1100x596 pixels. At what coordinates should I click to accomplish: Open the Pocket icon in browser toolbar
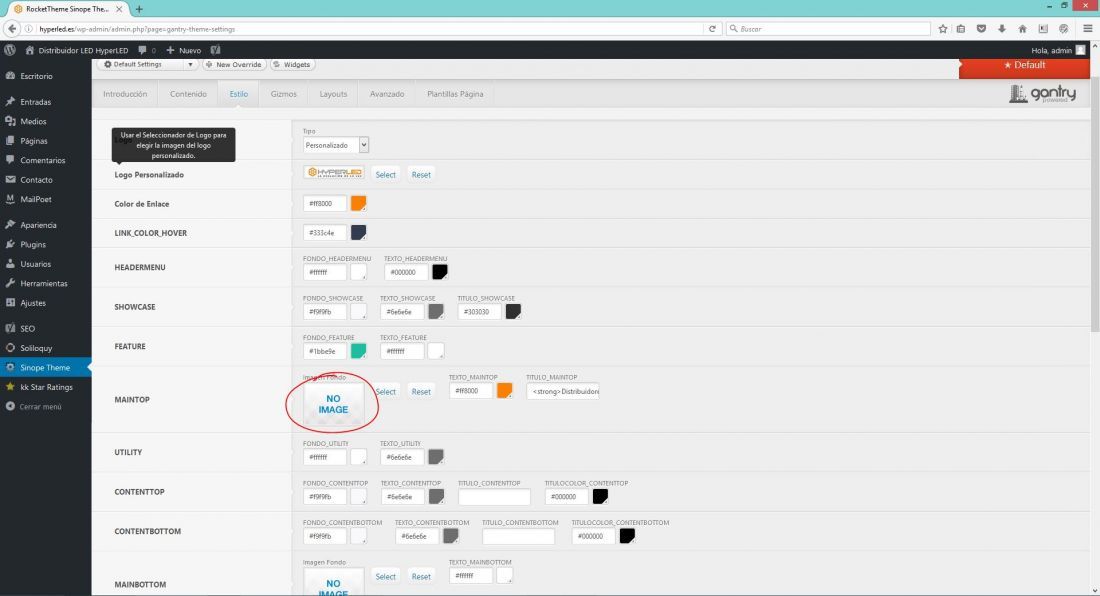click(x=981, y=29)
